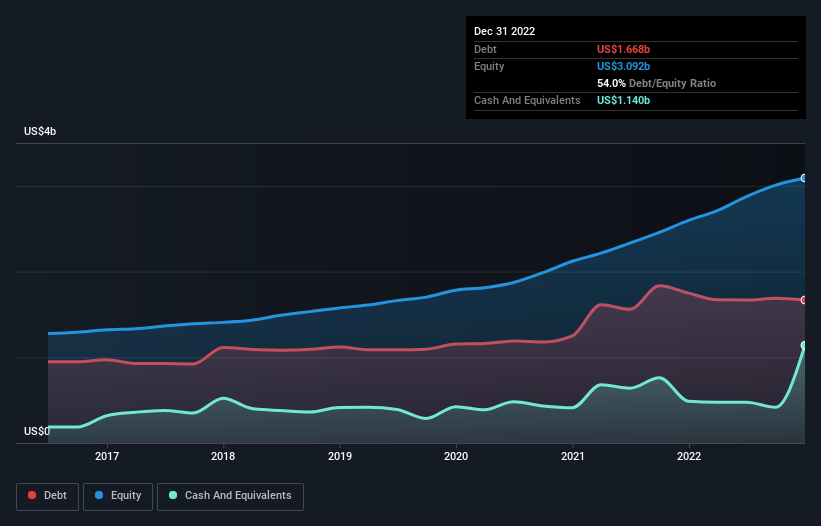
Task: Select the US$3.092b equity value in the tooltip
Action: 623,66
